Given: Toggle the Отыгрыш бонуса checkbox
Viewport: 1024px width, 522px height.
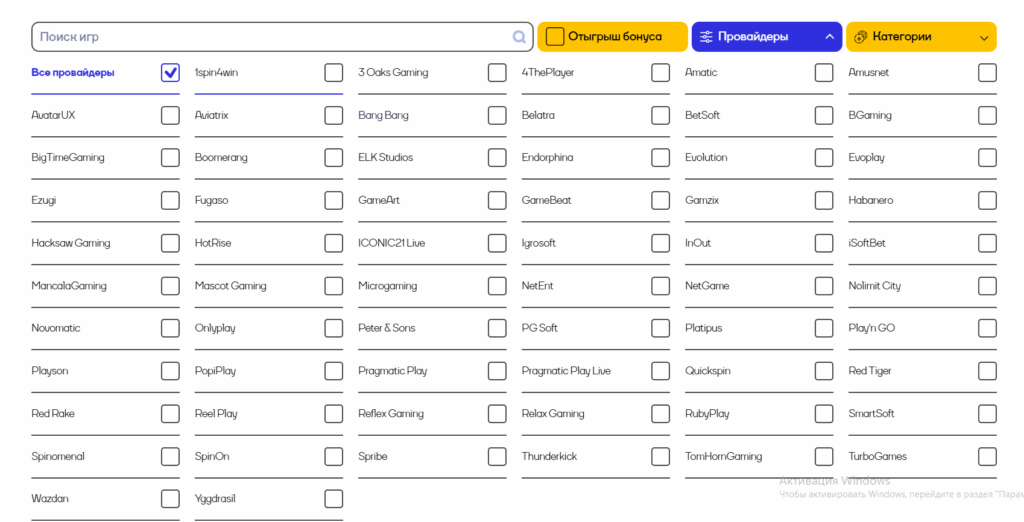Looking at the screenshot, I should tap(555, 37).
